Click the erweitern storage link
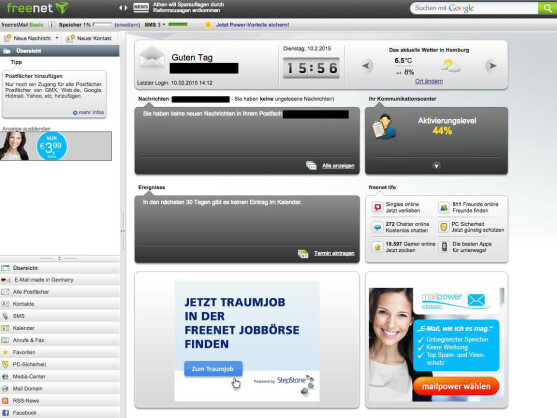This screenshot has width=557, height=418. (127, 25)
